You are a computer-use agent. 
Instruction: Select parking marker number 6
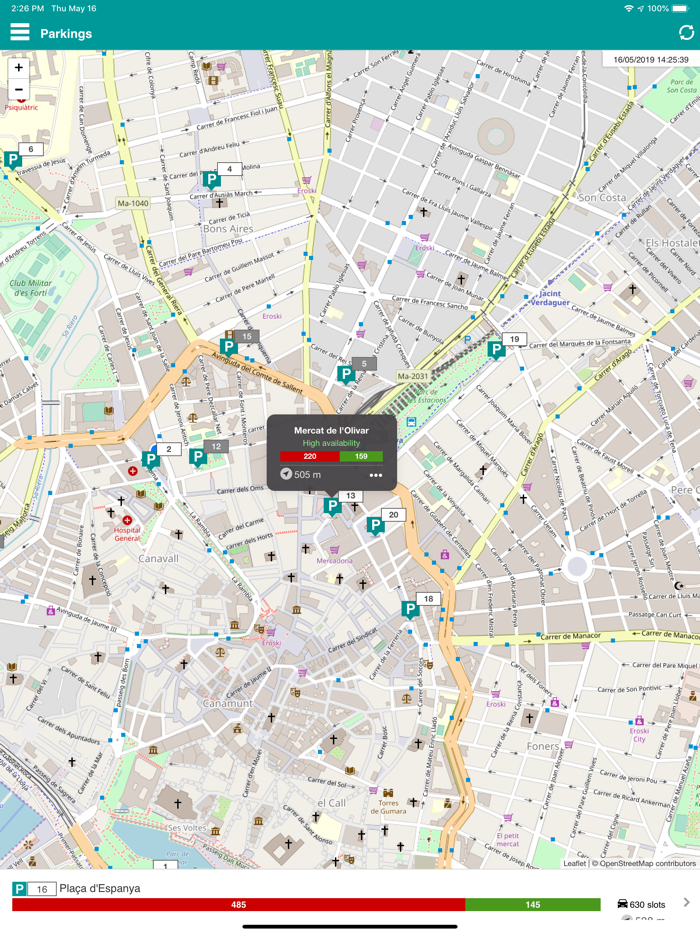13,160
